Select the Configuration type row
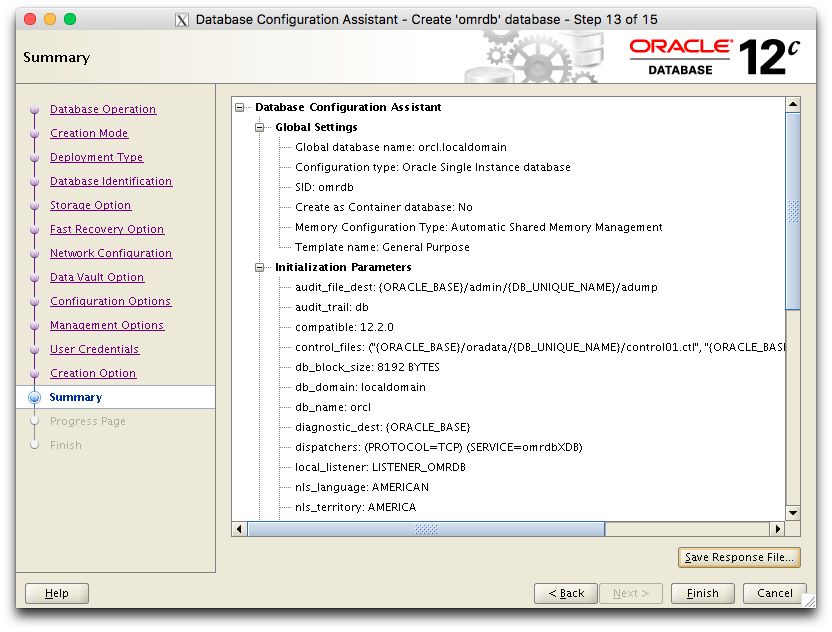 coord(432,168)
